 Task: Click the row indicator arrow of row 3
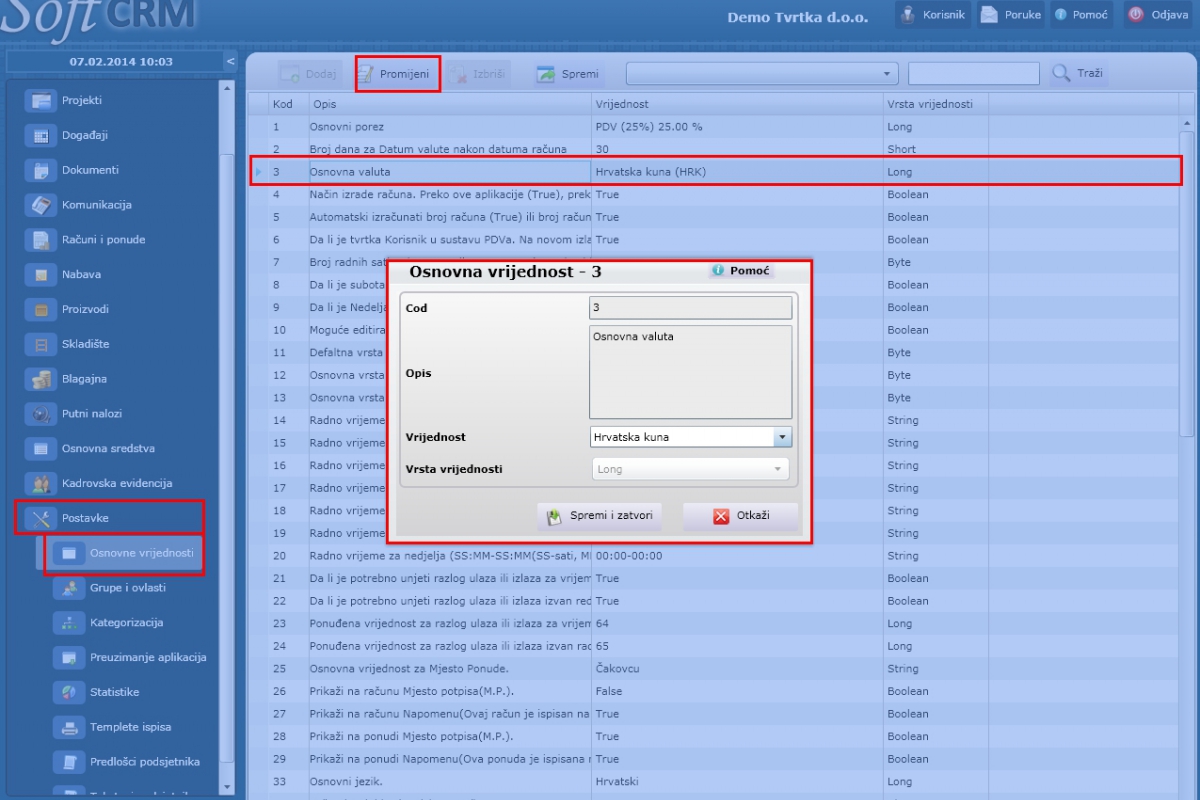[259, 172]
